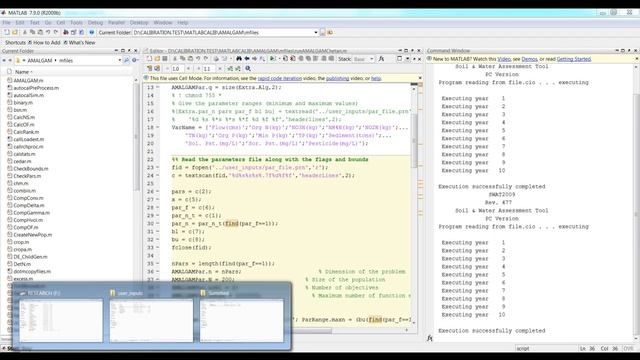Search icon in Current Folder panel
The width and height of the screenshot is (640, 360).
coord(126,60)
